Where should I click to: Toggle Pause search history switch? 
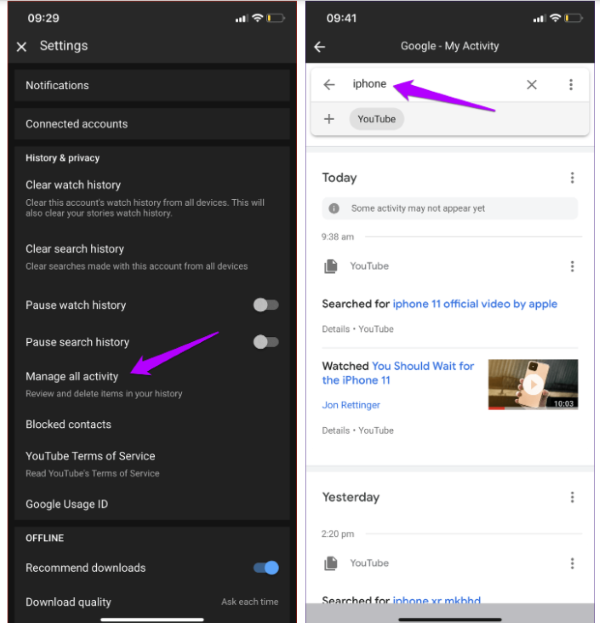pos(265,342)
